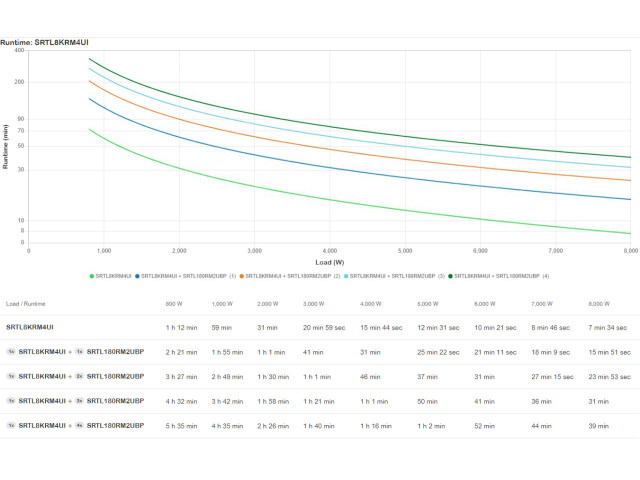The height and width of the screenshot is (480, 640).
Task: Click the '800 W' column header
Action: click(174, 304)
